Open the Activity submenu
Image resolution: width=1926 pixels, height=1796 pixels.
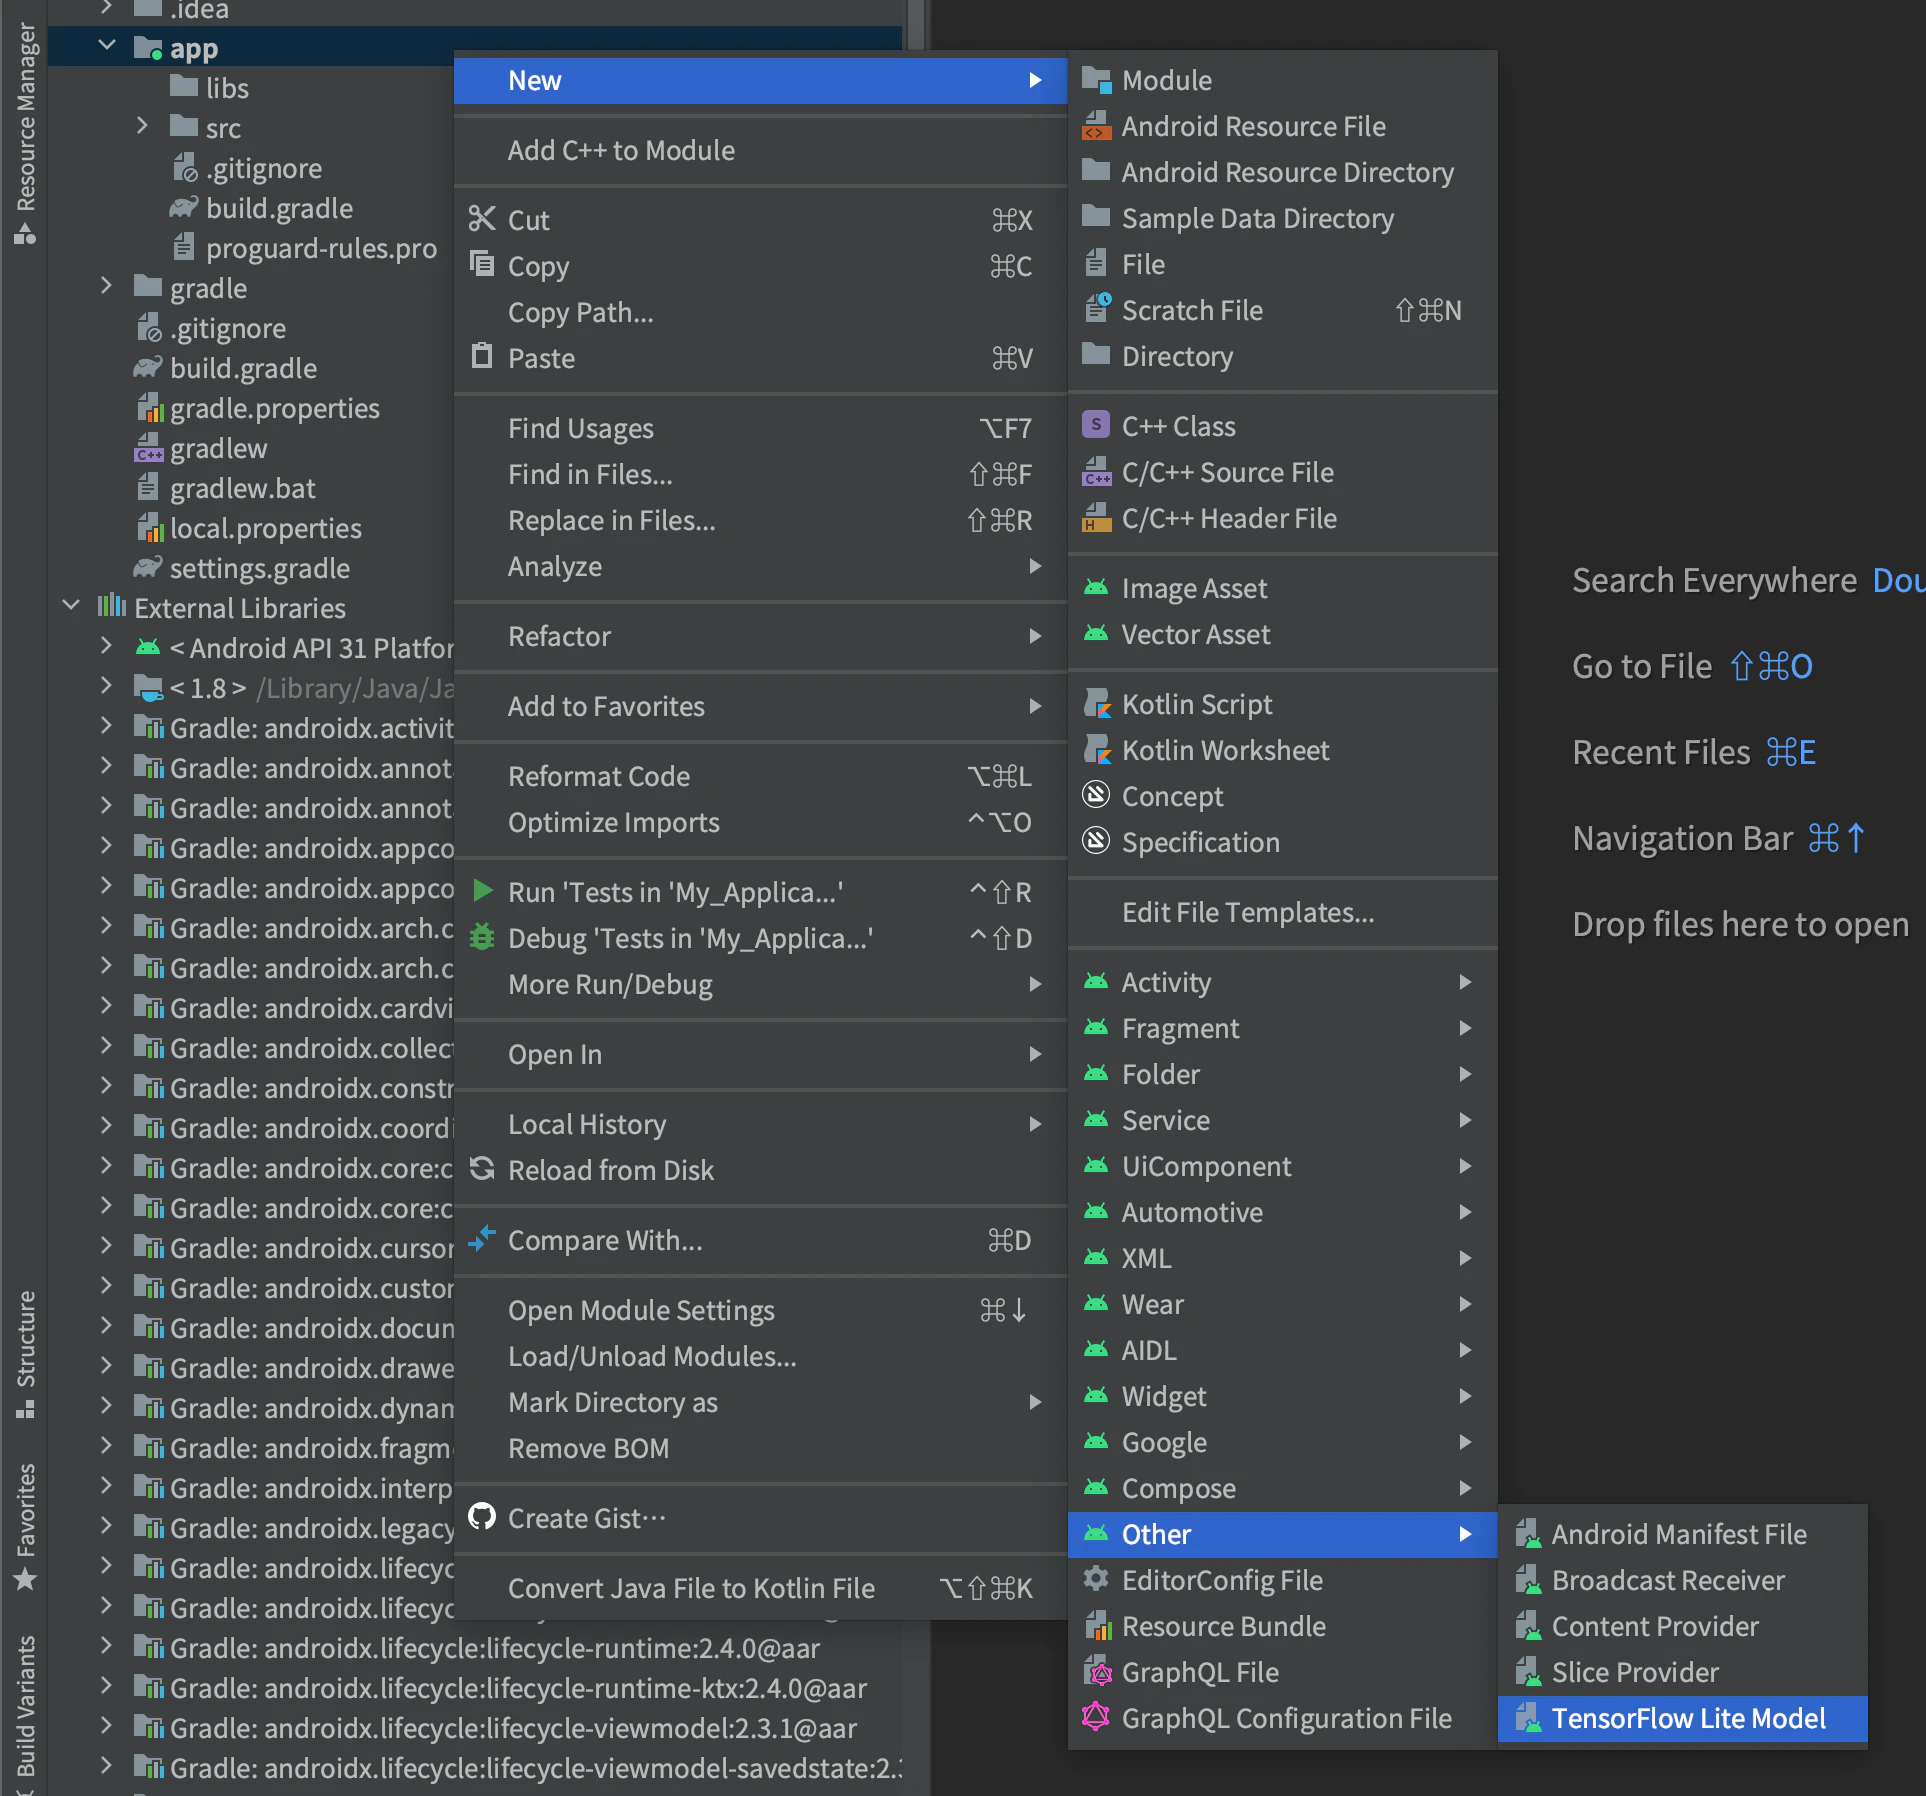tap(1282, 981)
